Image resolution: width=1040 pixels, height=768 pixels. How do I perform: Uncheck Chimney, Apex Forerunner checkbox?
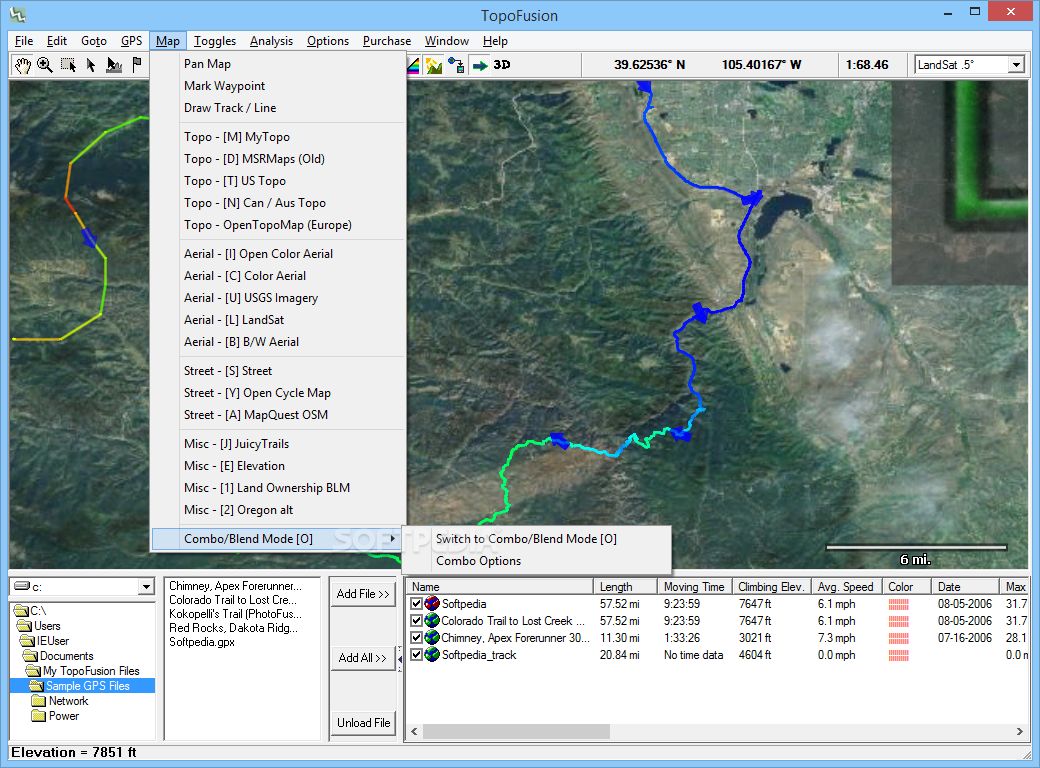[x=417, y=637]
